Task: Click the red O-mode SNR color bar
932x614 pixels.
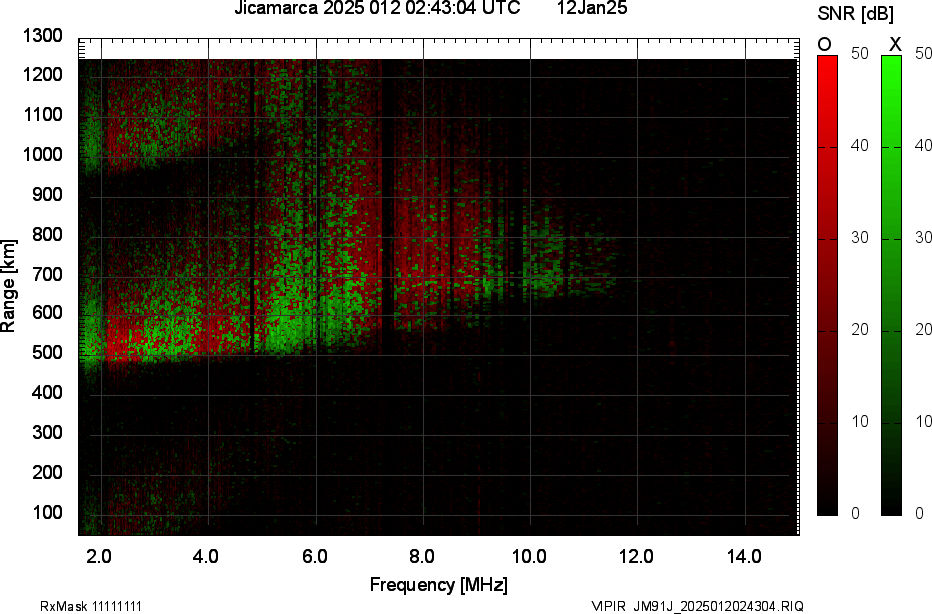Action: [827, 285]
